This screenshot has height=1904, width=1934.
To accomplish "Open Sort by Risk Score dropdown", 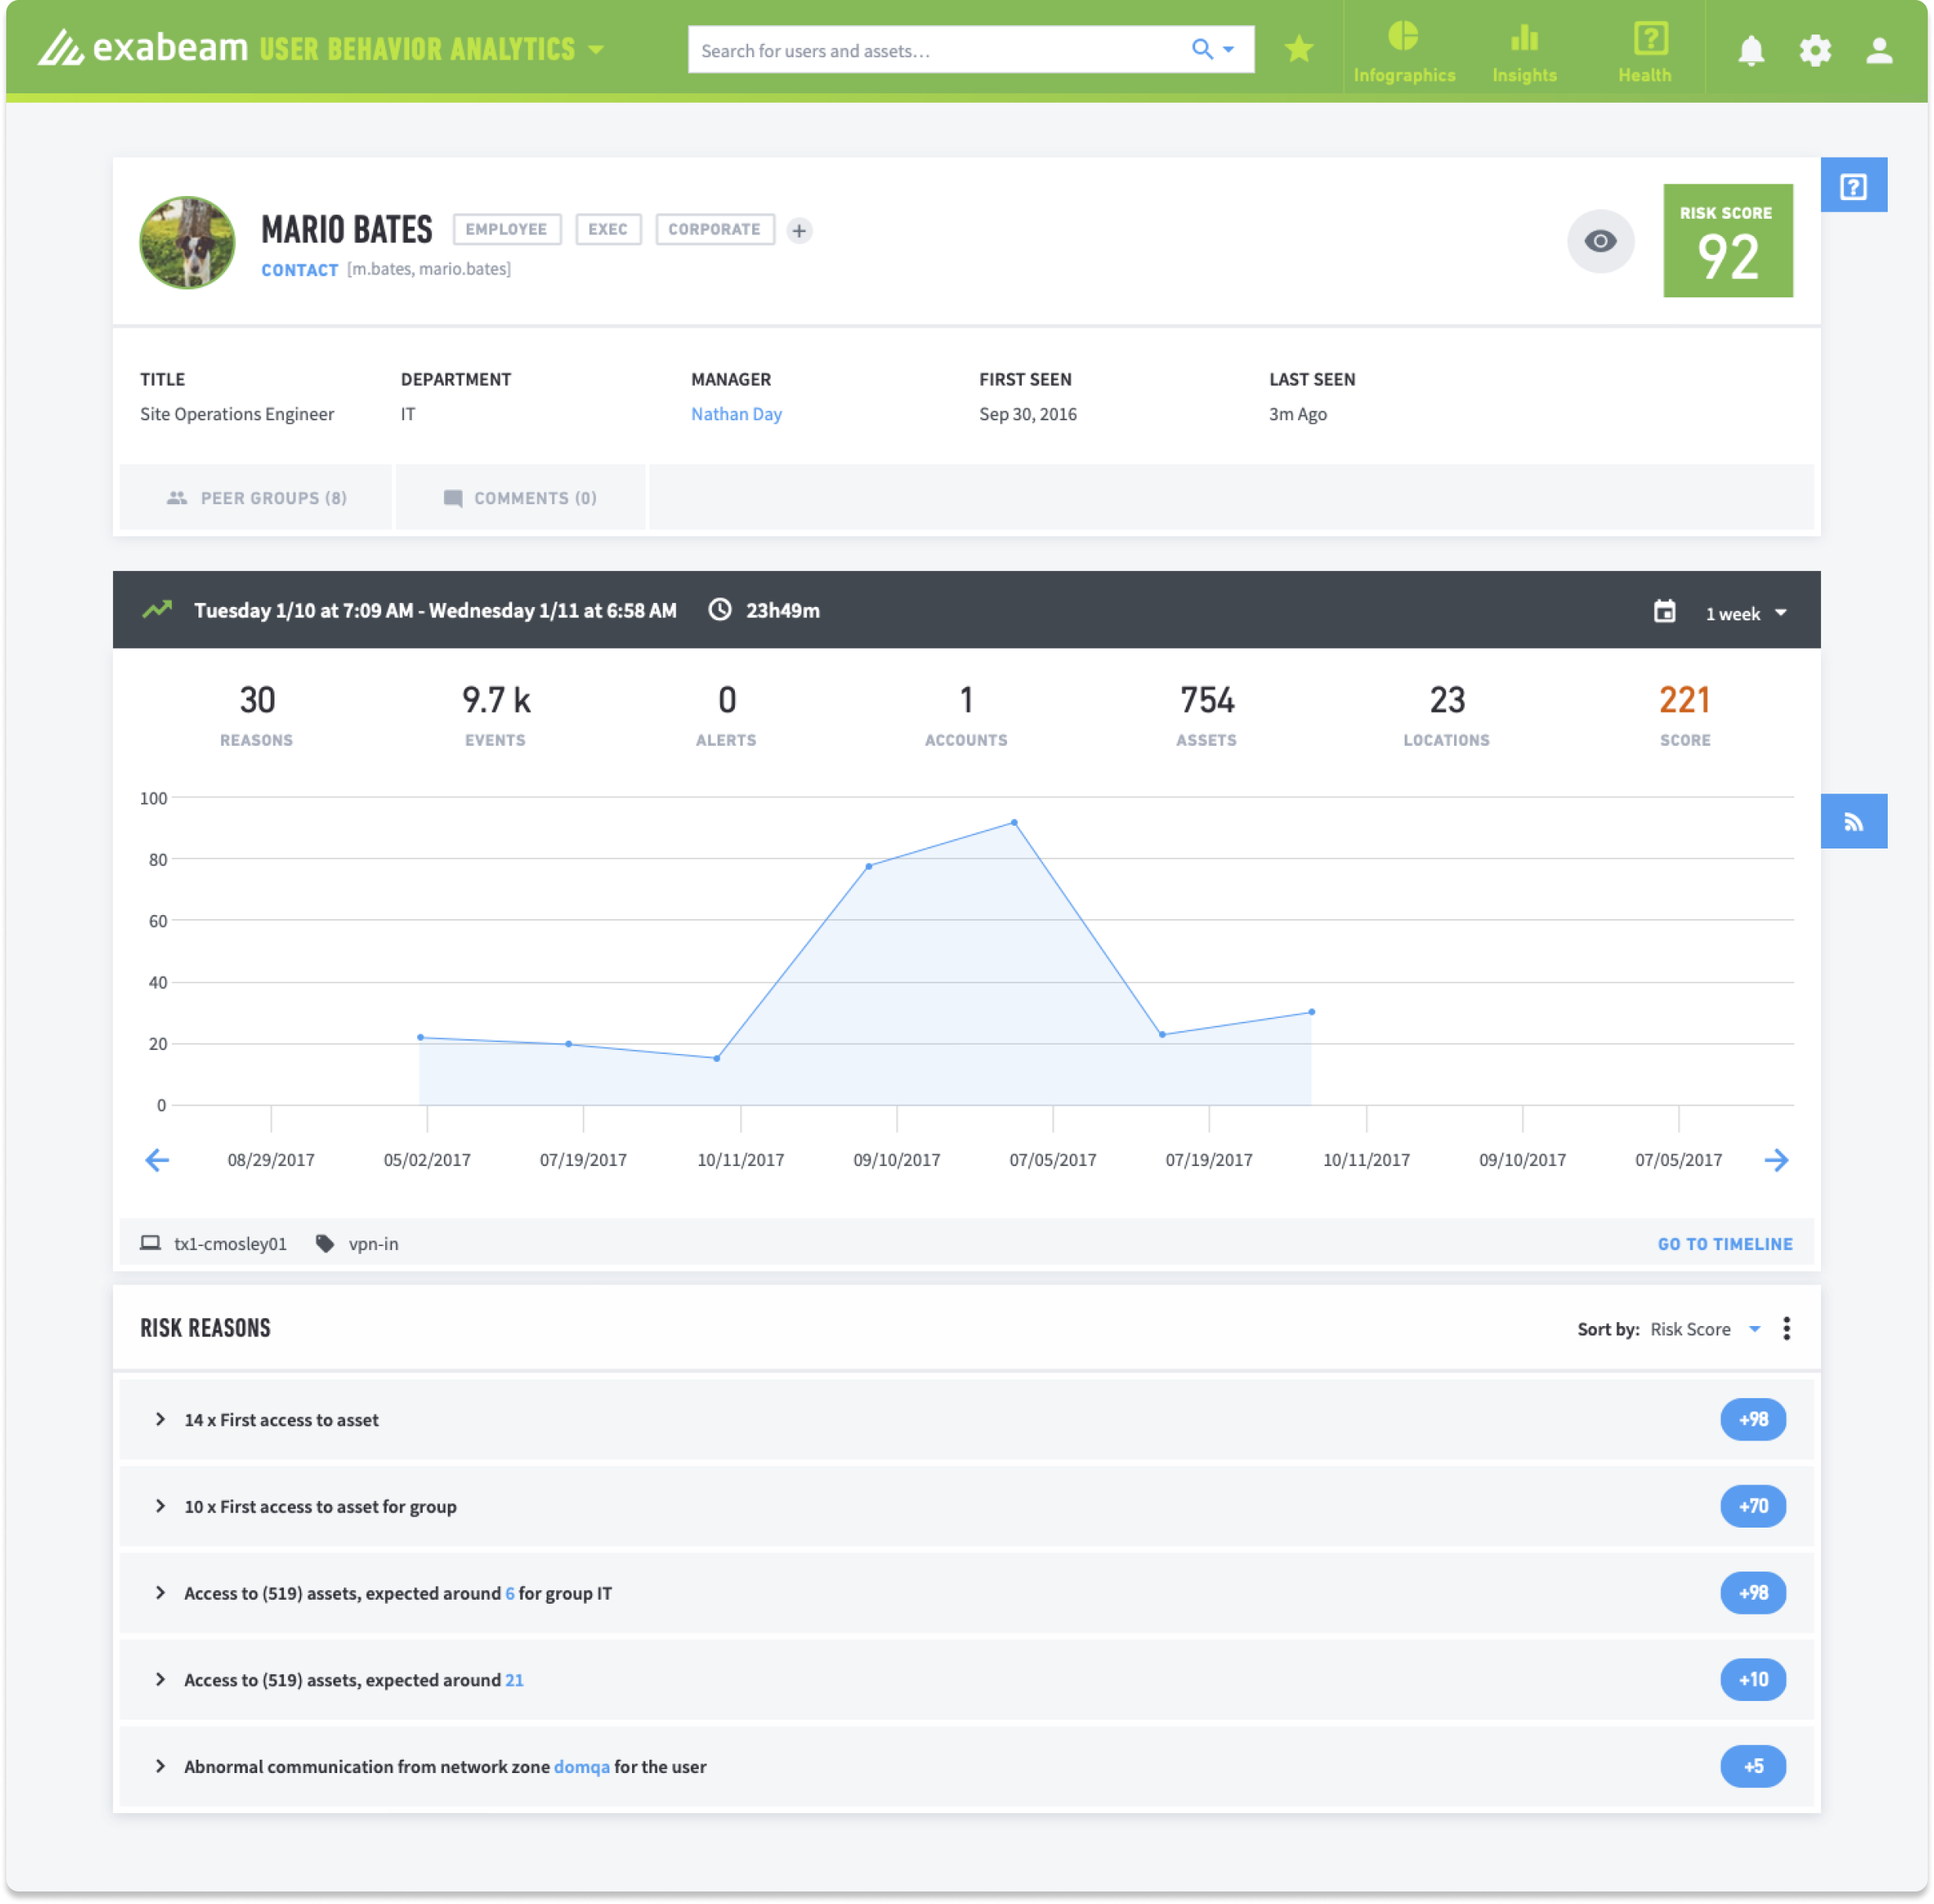I will tap(1704, 1329).
